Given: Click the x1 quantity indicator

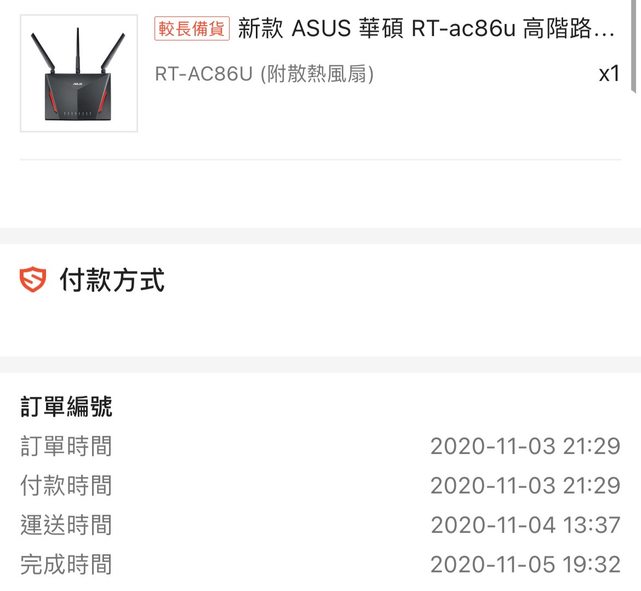Looking at the screenshot, I should pos(608,74).
